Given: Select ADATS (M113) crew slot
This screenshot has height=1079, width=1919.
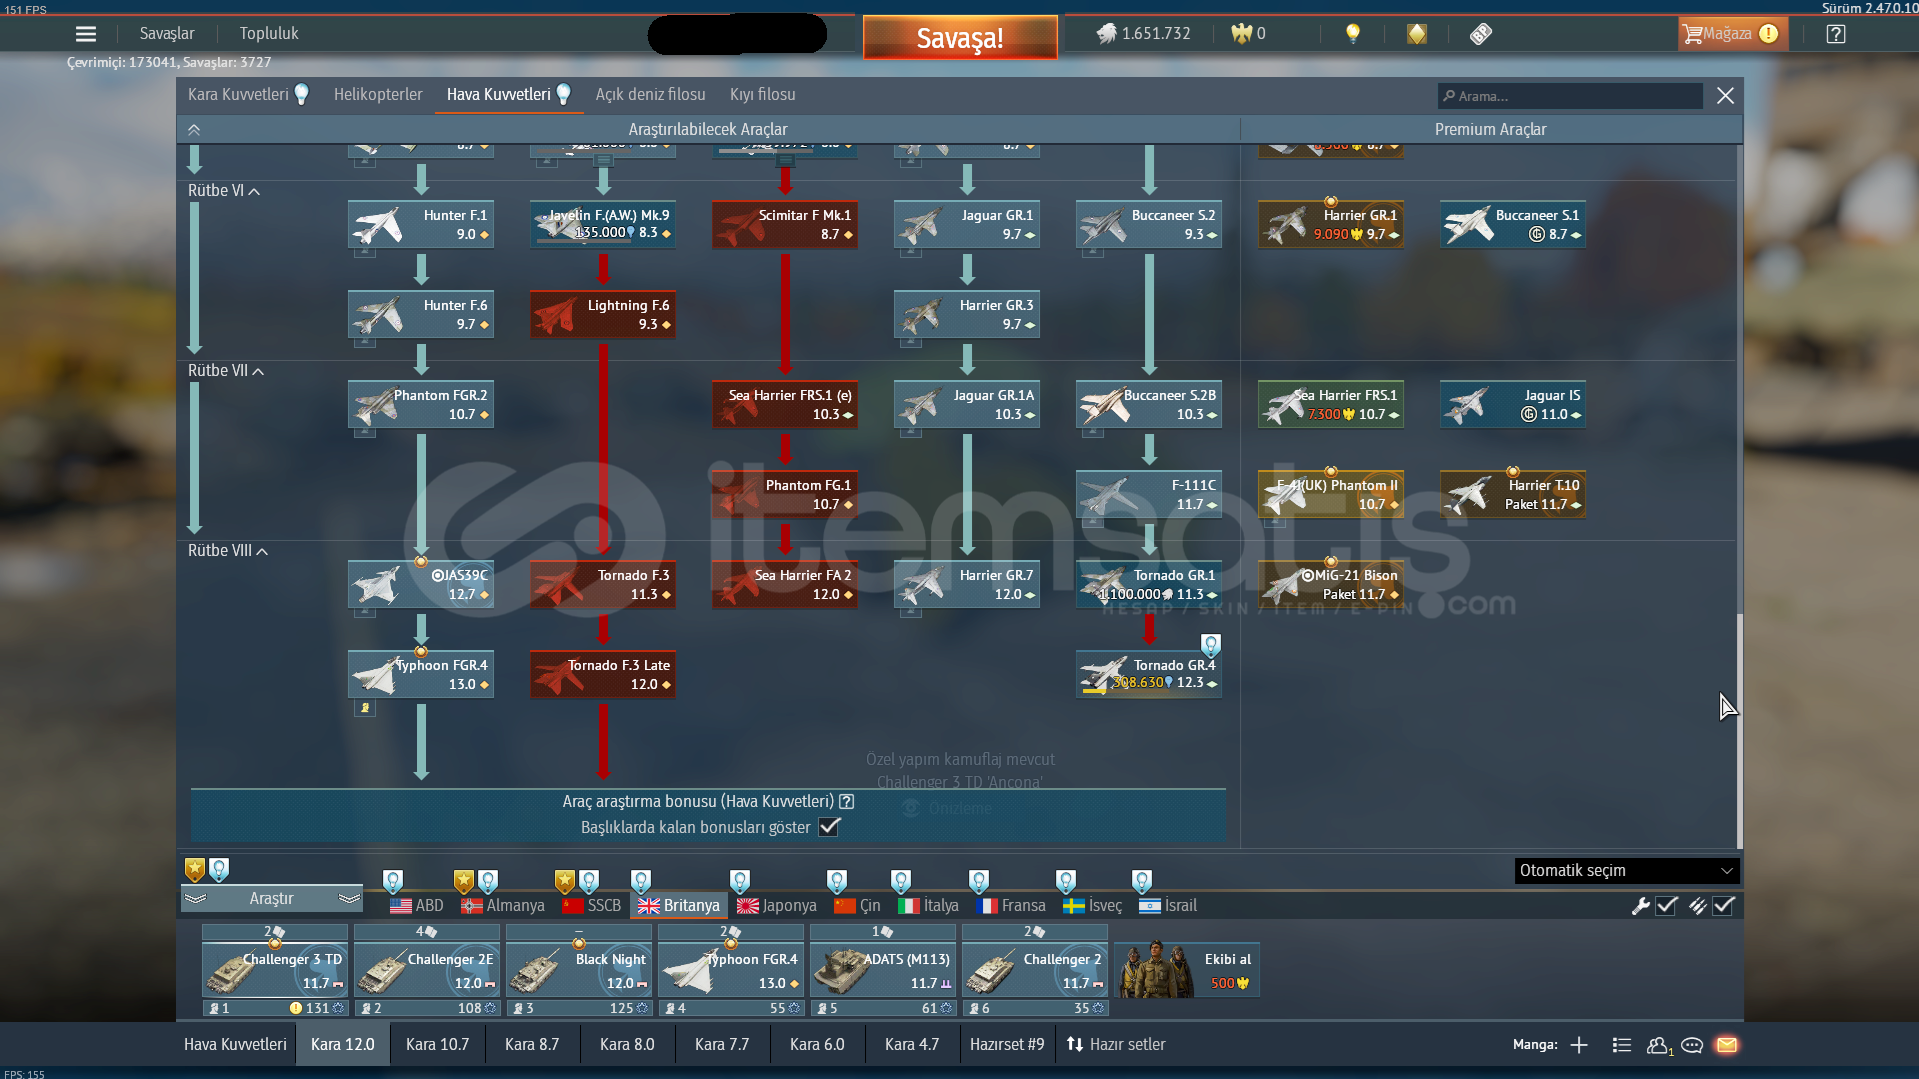Looking at the screenshot, I should pyautogui.click(x=883, y=970).
